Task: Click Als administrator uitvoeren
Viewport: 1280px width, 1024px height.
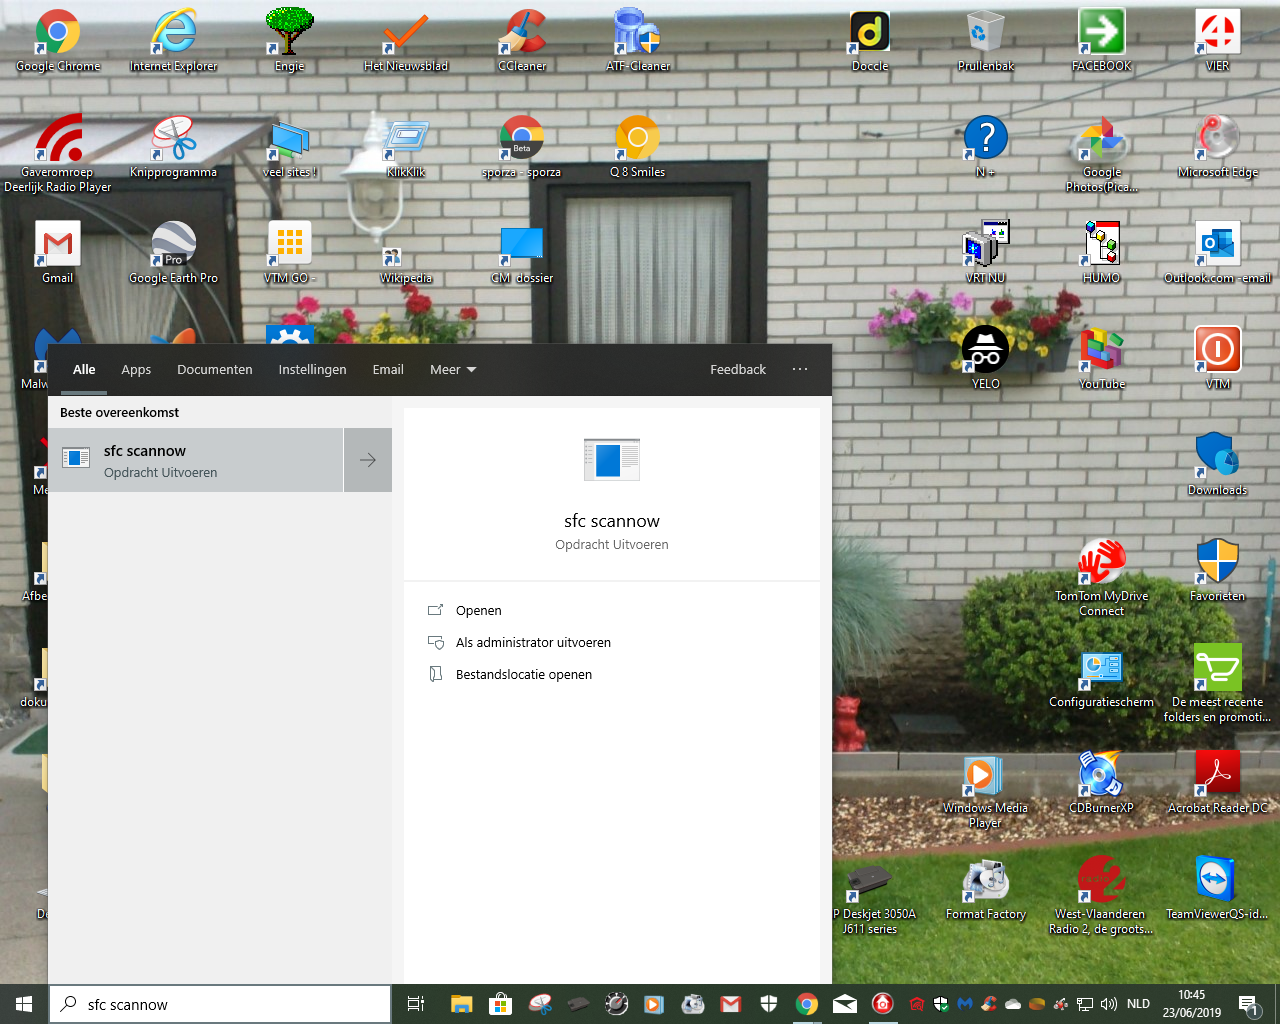Action: 532,643
